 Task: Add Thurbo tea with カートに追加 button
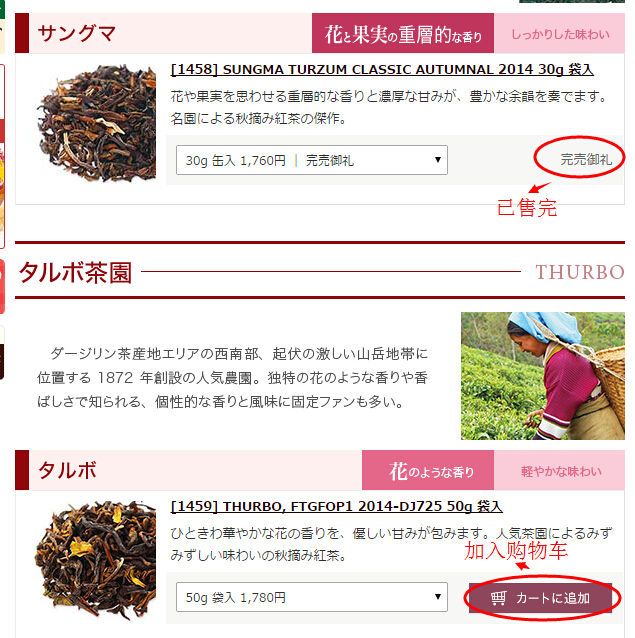[540, 598]
